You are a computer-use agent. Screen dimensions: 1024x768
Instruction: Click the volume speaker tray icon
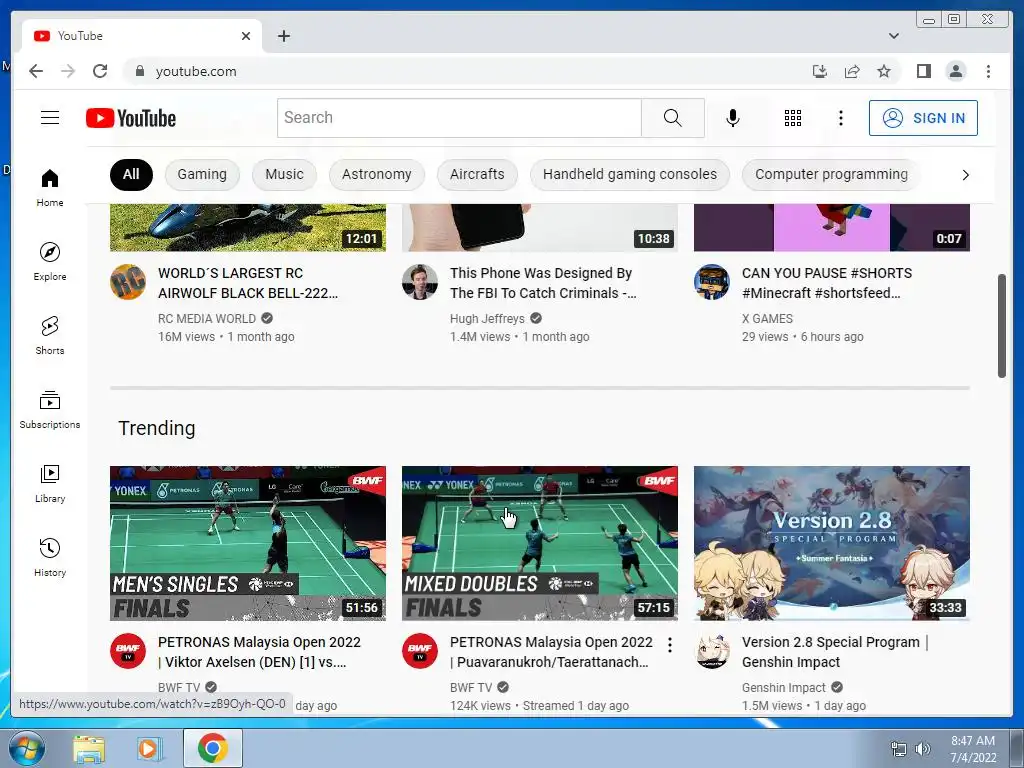click(x=923, y=749)
